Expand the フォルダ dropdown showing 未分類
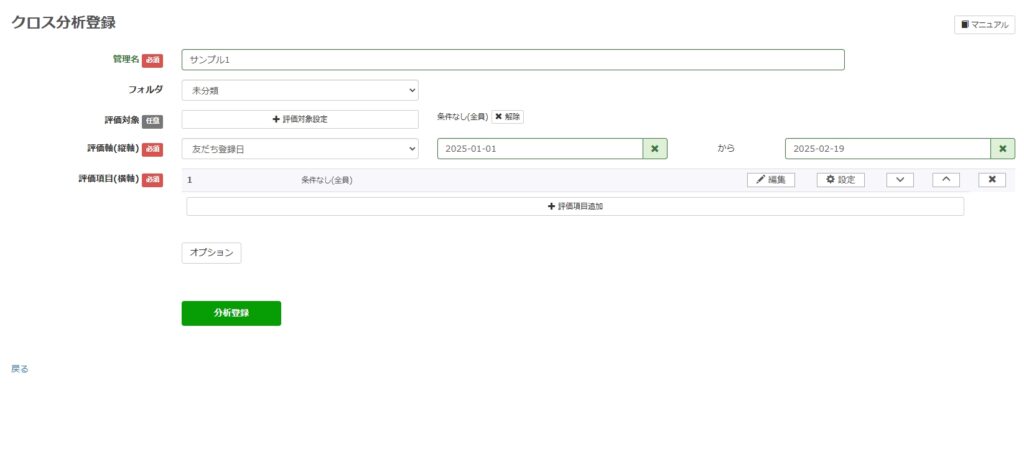 click(x=299, y=90)
